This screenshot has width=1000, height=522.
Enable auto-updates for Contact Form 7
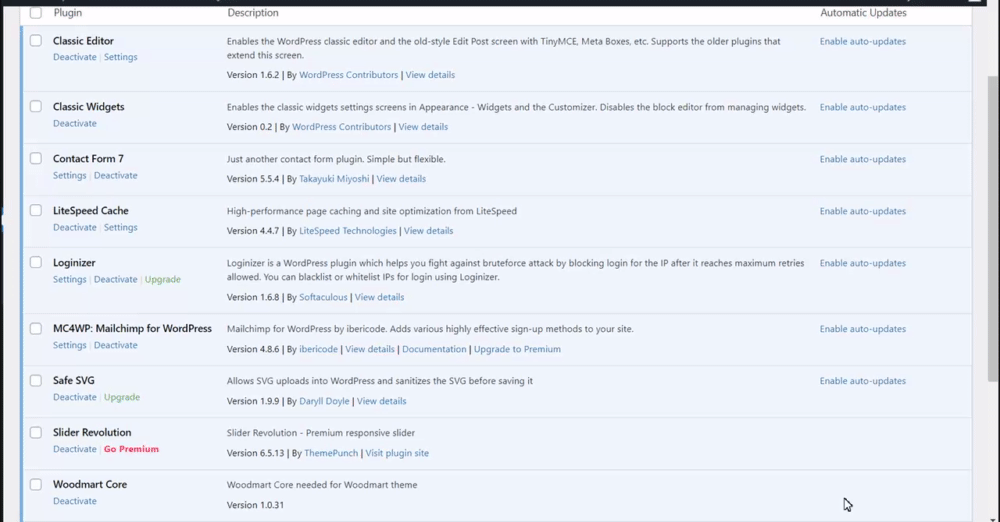pos(862,159)
